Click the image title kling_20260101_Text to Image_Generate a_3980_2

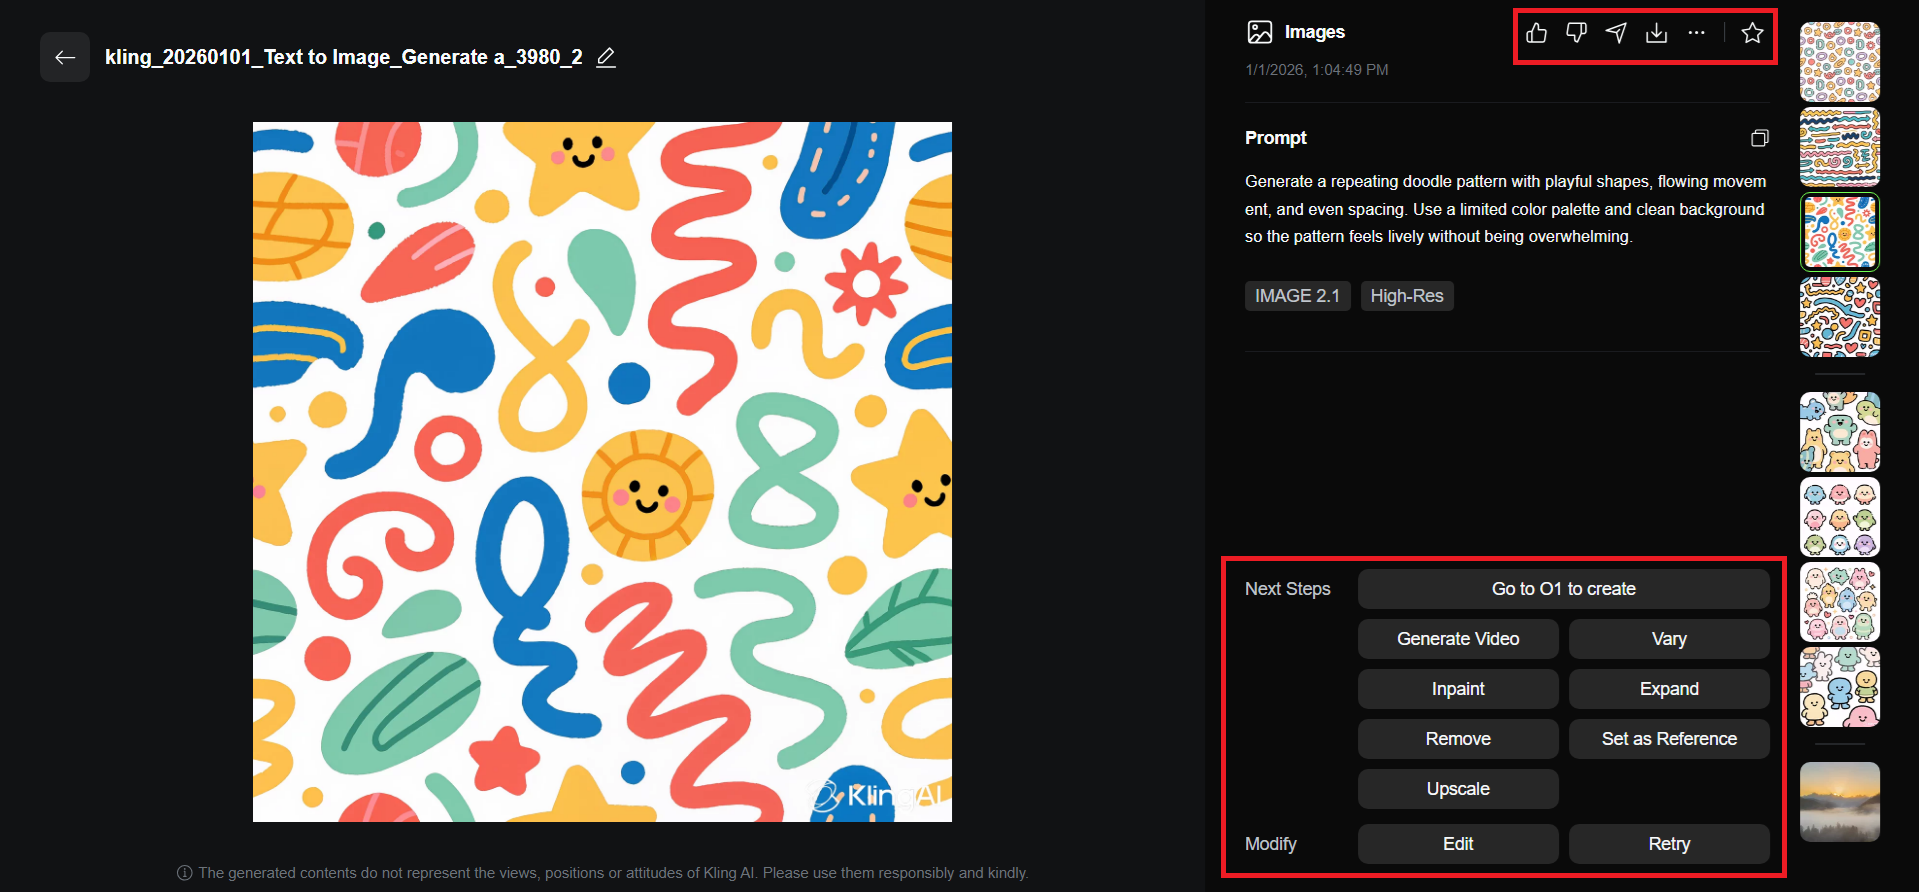tap(344, 57)
